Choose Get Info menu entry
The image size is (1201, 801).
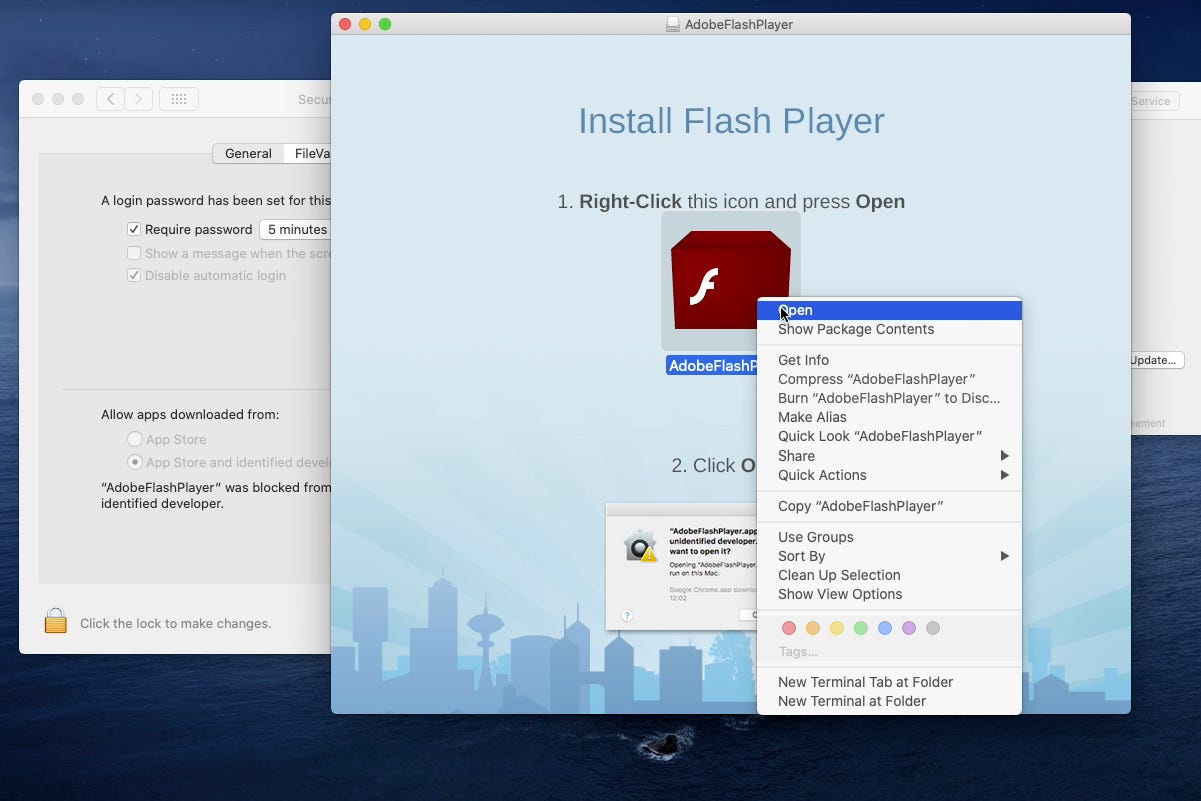tap(889, 360)
